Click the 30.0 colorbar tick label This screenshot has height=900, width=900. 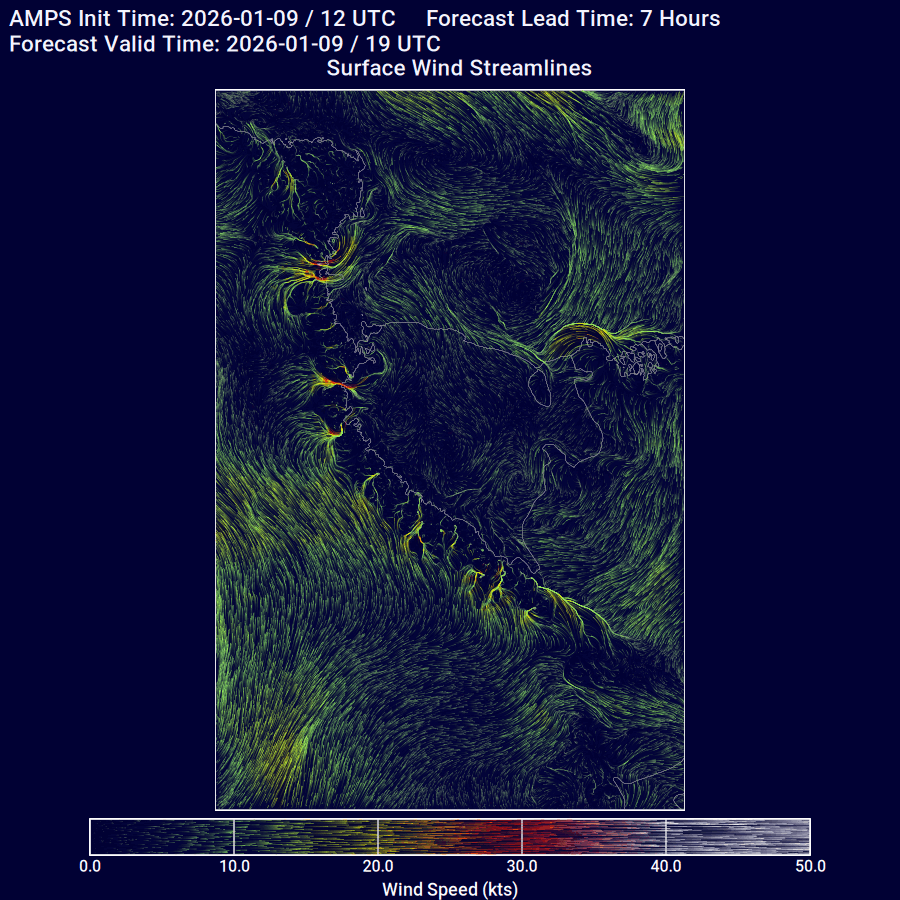[522, 866]
